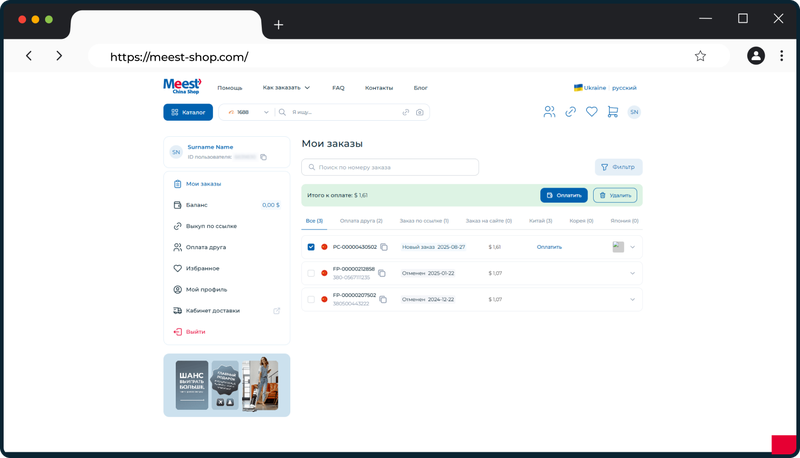Copy the user ID in profile card

pos(264,157)
